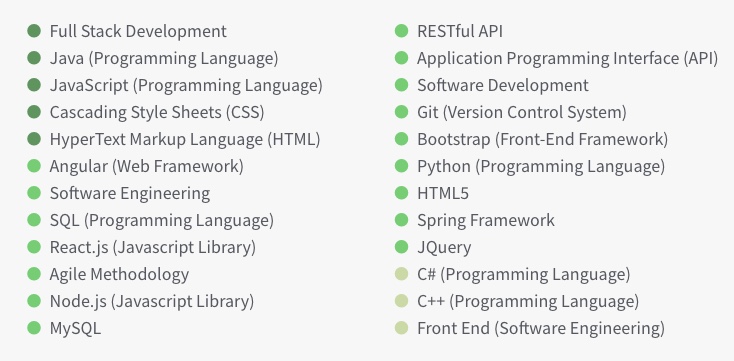
Task: Open the JavaScript (Programming Language) skill
Action: pyautogui.click(x=186, y=86)
